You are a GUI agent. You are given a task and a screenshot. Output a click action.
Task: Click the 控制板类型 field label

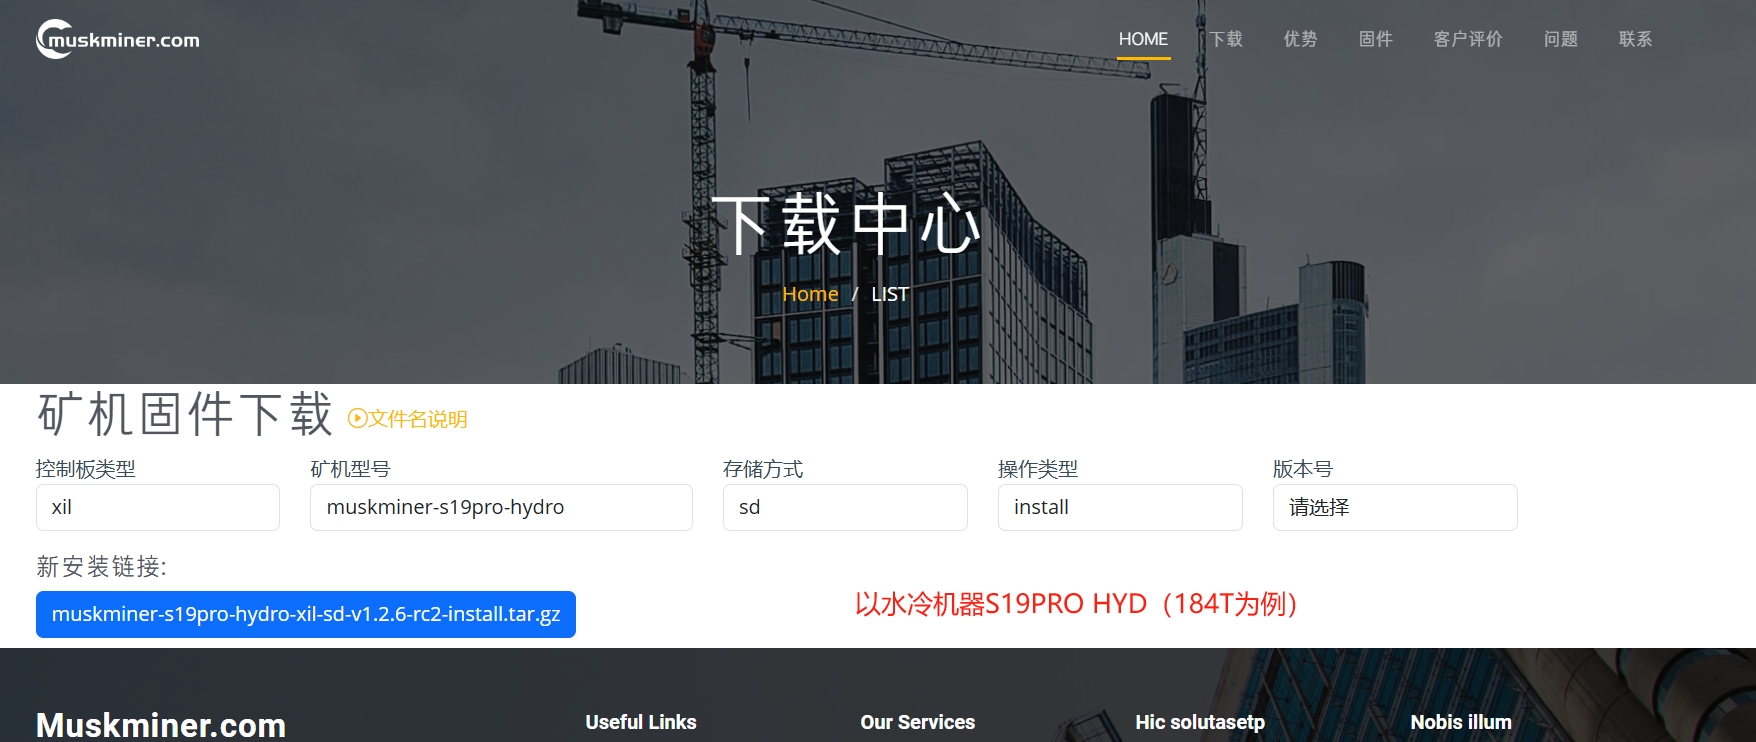[86, 469]
